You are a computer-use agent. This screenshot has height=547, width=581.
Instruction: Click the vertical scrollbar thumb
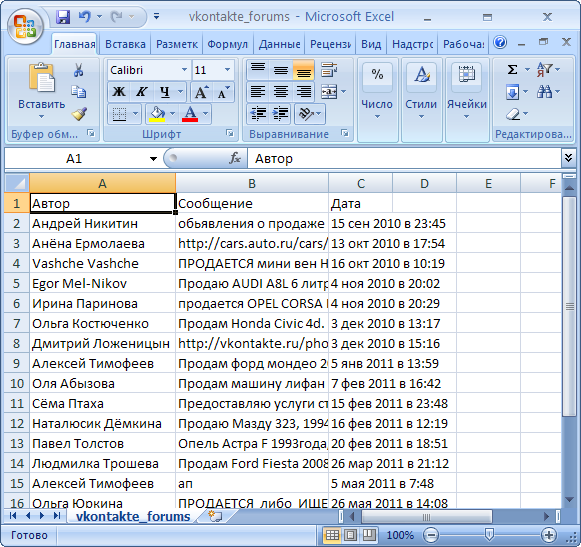569,306
